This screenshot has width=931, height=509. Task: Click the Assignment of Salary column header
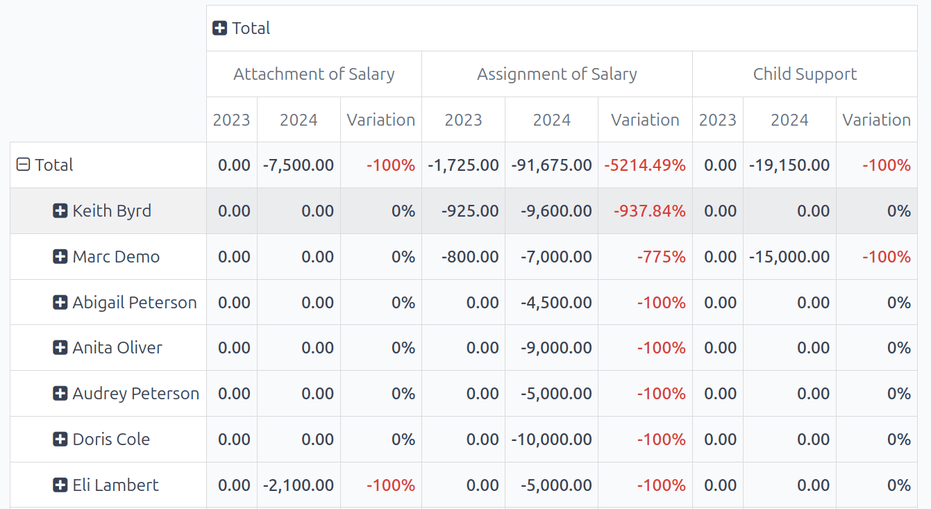pyautogui.click(x=556, y=74)
